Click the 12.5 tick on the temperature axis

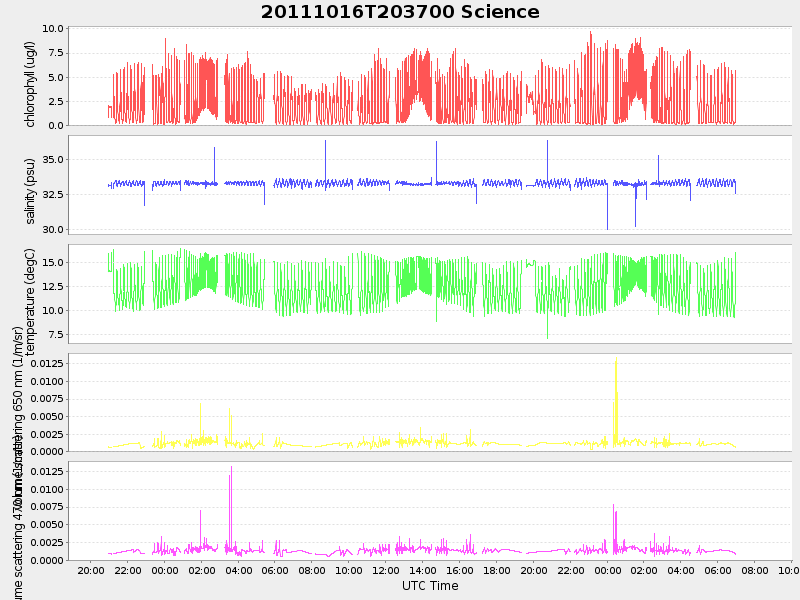(53, 286)
